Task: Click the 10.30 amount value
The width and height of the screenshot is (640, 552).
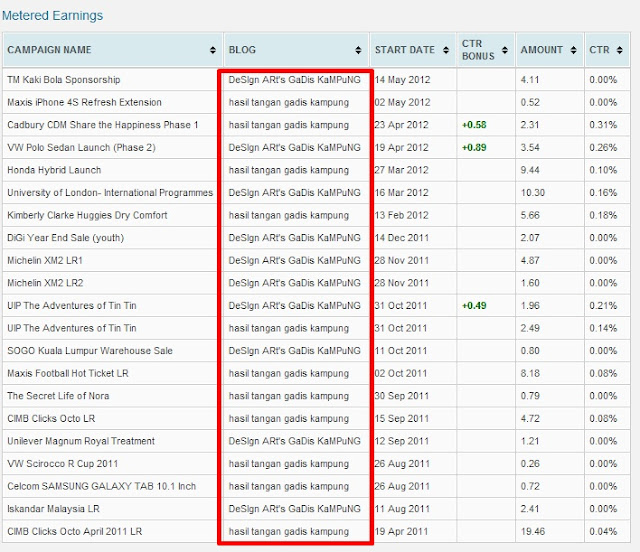Action: click(x=533, y=193)
